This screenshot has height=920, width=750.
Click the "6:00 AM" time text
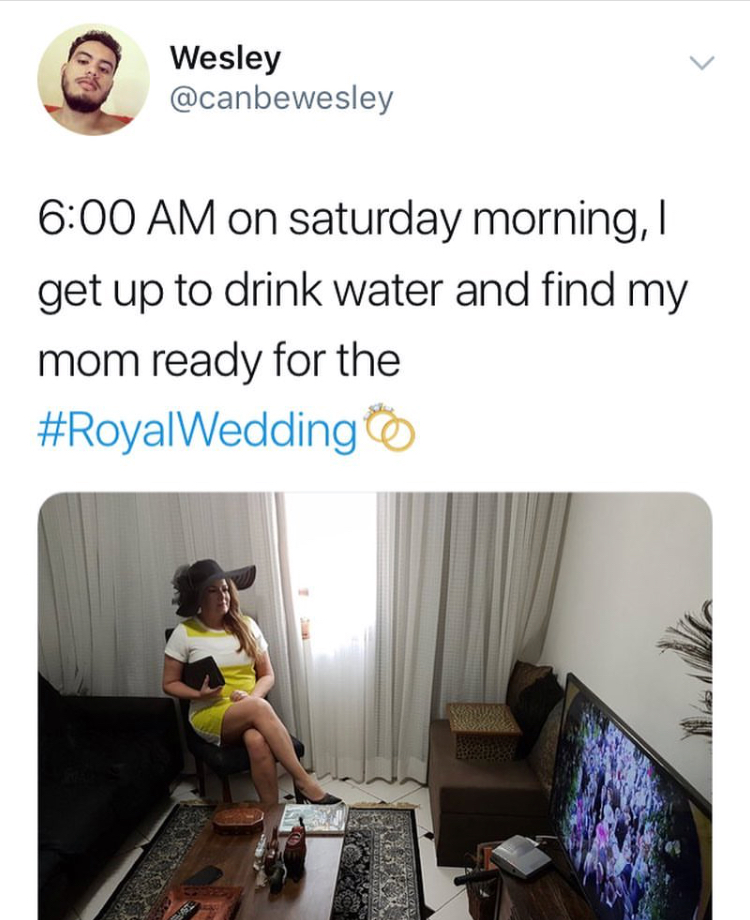127,221
